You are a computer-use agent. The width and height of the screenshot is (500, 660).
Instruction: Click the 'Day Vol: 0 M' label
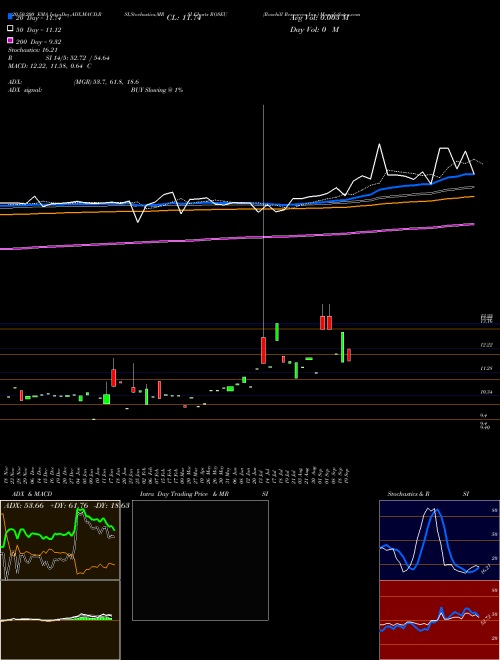pos(314,29)
